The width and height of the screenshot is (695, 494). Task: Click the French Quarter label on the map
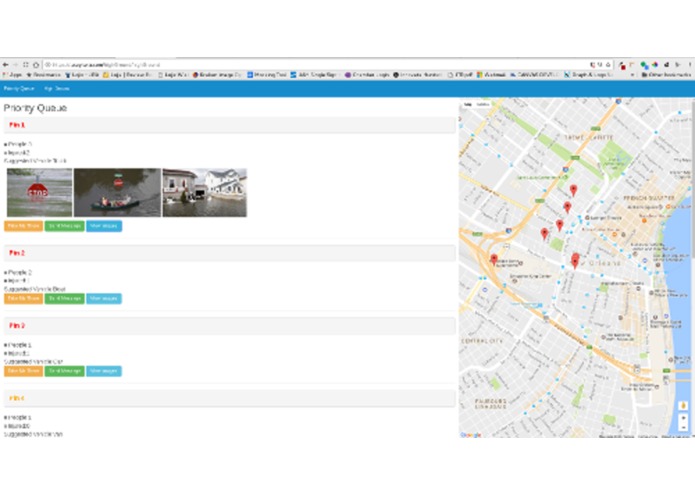coord(648,198)
